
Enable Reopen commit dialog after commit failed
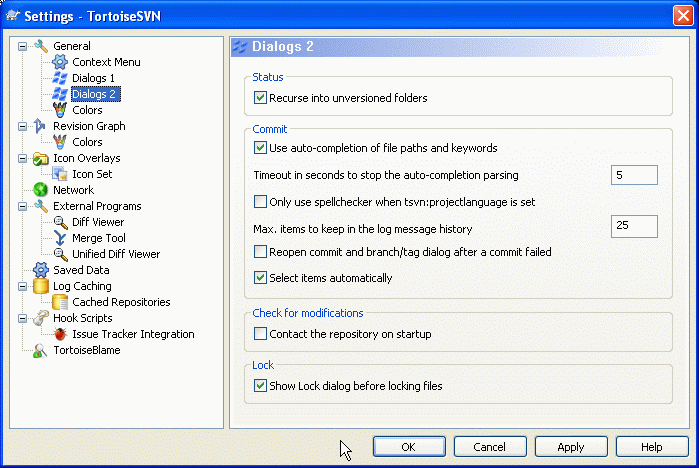[260, 252]
